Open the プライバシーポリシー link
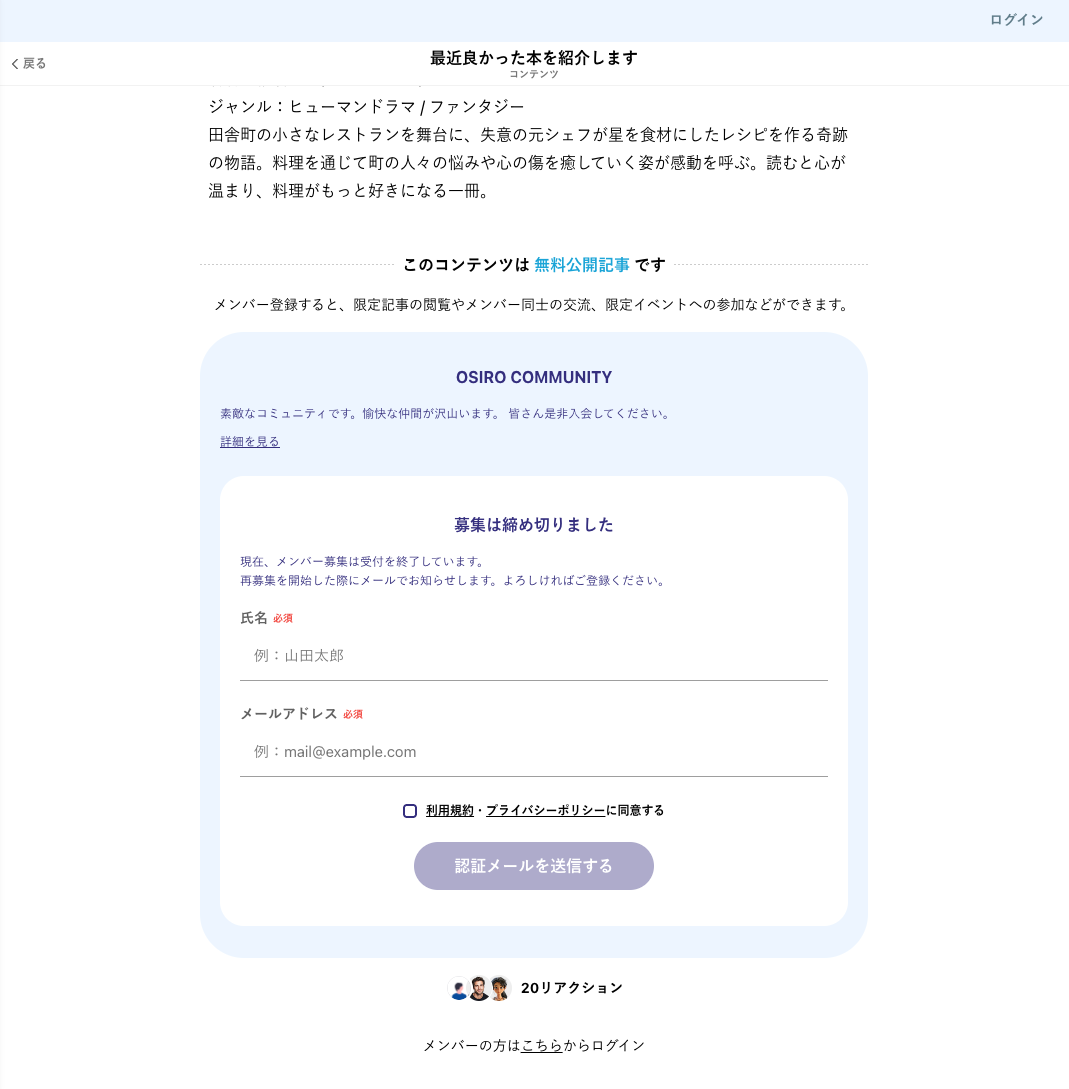 tap(545, 811)
